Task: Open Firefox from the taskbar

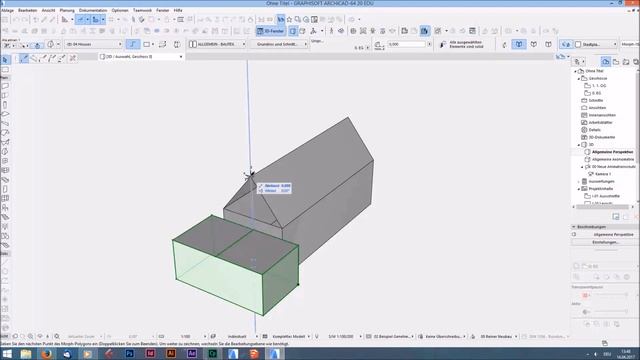Action: pos(47,354)
